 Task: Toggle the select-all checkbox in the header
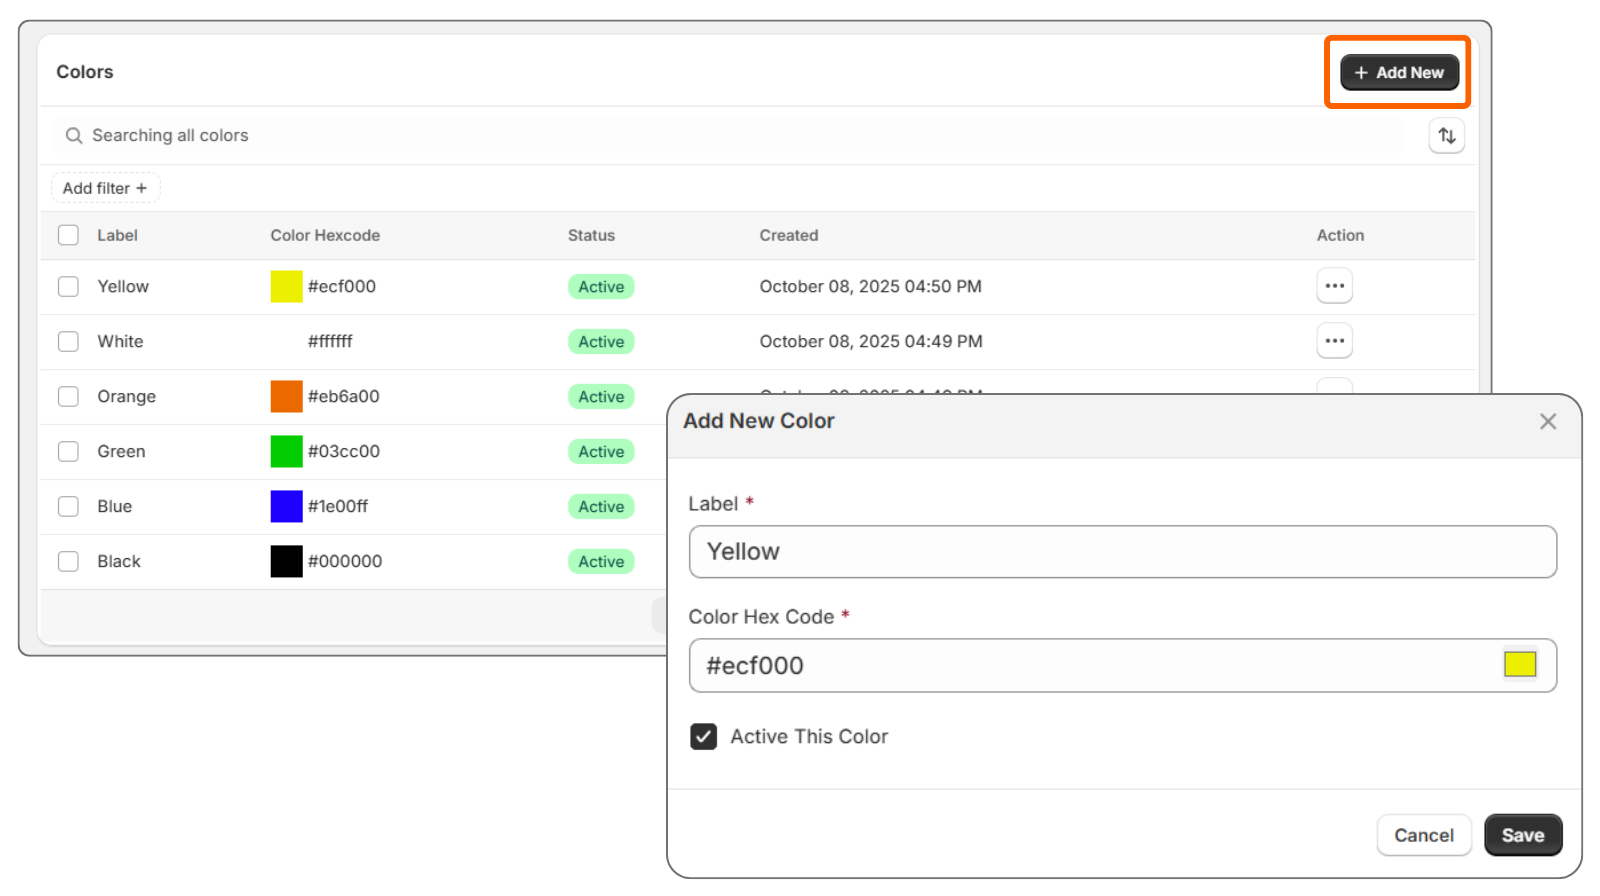click(x=68, y=235)
